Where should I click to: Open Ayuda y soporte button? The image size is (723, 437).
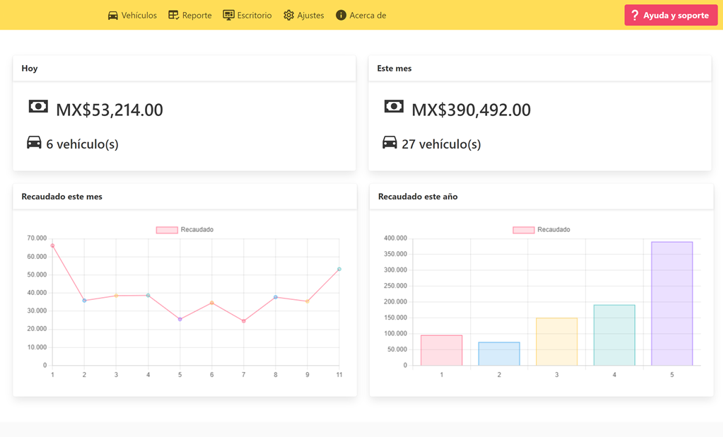tap(670, 15)
